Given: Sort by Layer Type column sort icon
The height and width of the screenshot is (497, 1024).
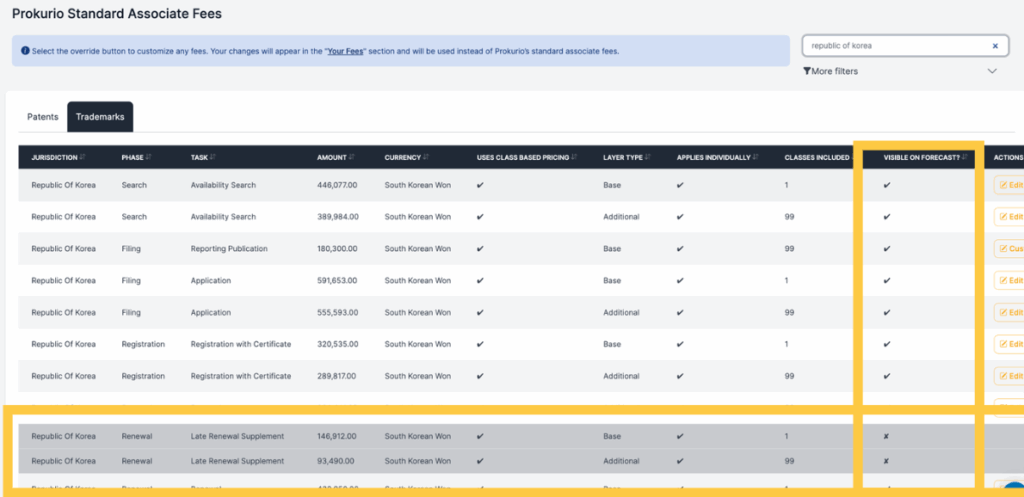Looking at the screenshot, I should pos(649,157).
